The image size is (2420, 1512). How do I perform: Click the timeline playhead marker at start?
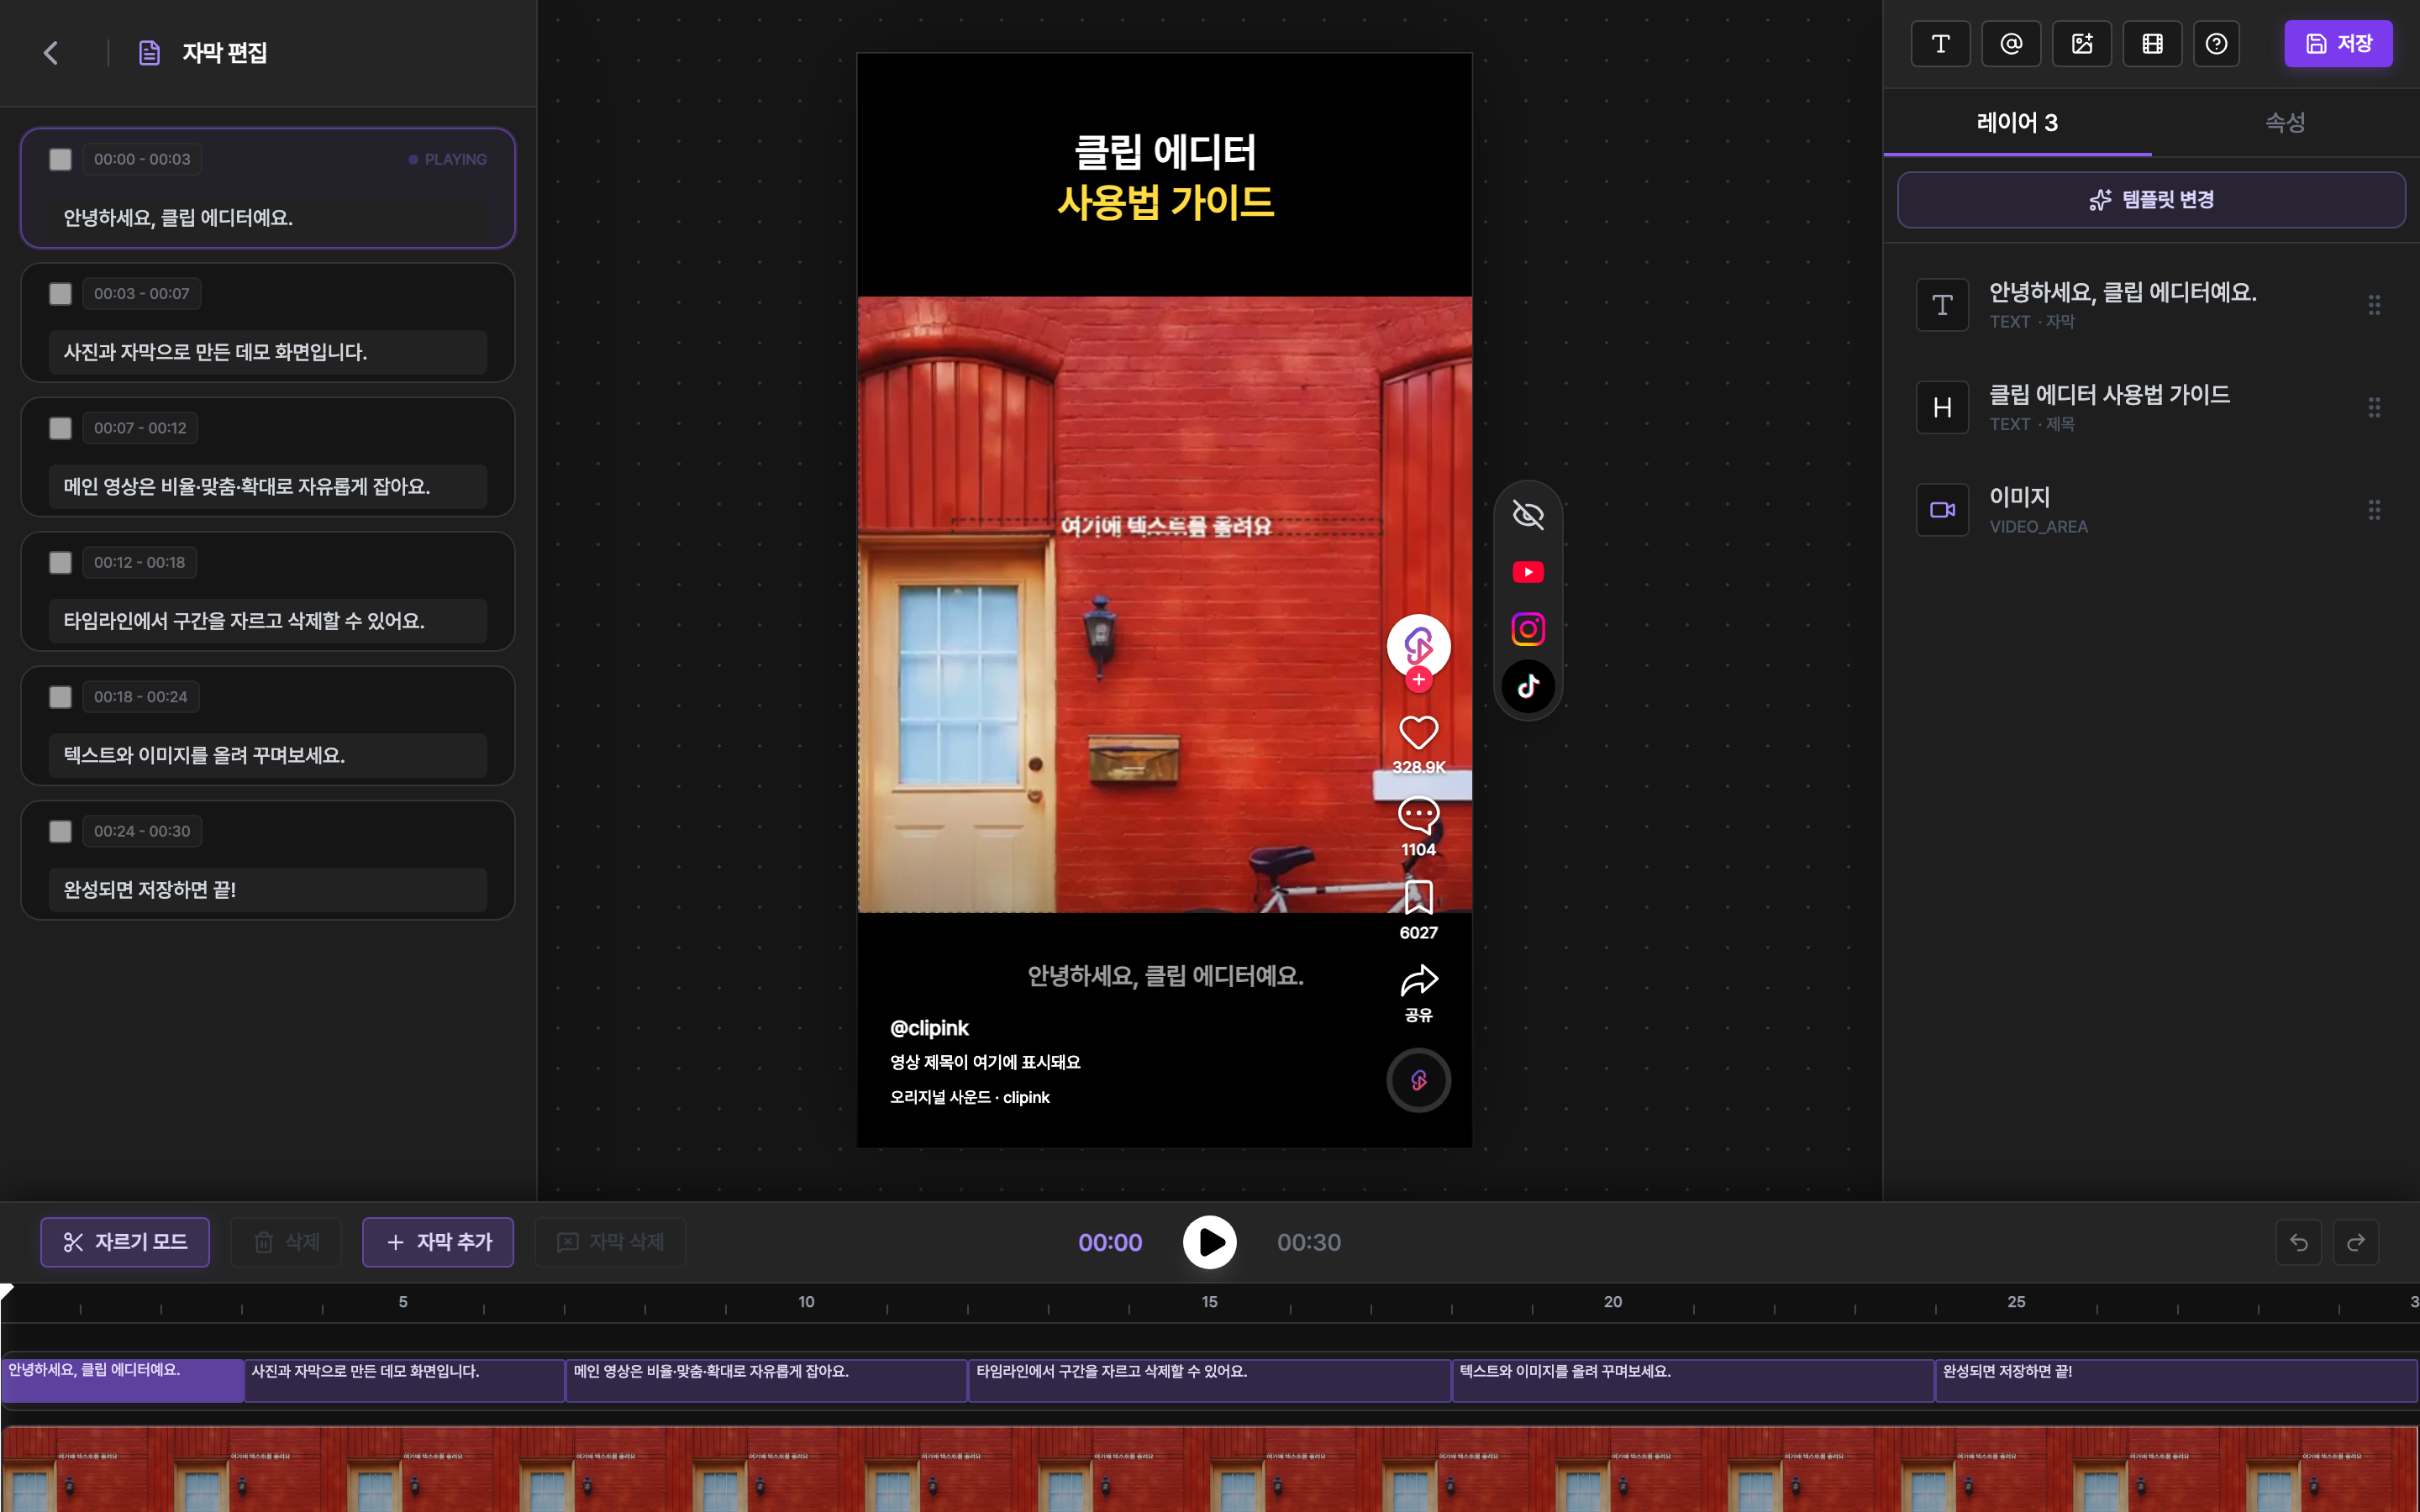click(x=6, y=1291)
